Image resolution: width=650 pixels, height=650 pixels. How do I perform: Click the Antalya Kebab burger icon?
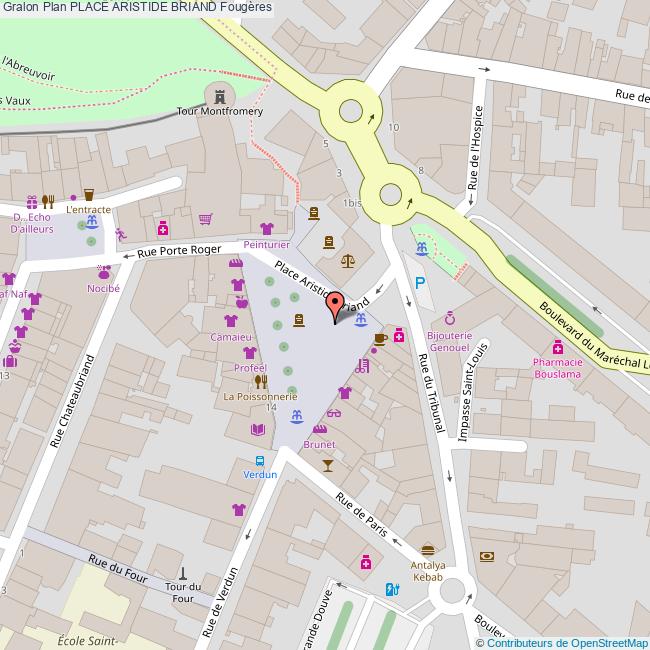pos(428,549)
